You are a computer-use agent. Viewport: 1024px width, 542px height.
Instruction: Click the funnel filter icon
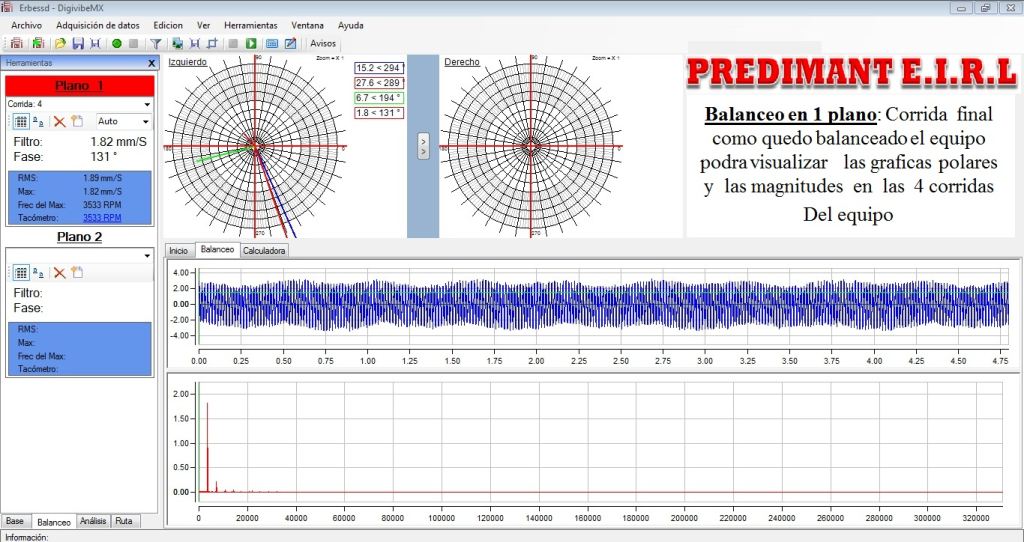155,44
